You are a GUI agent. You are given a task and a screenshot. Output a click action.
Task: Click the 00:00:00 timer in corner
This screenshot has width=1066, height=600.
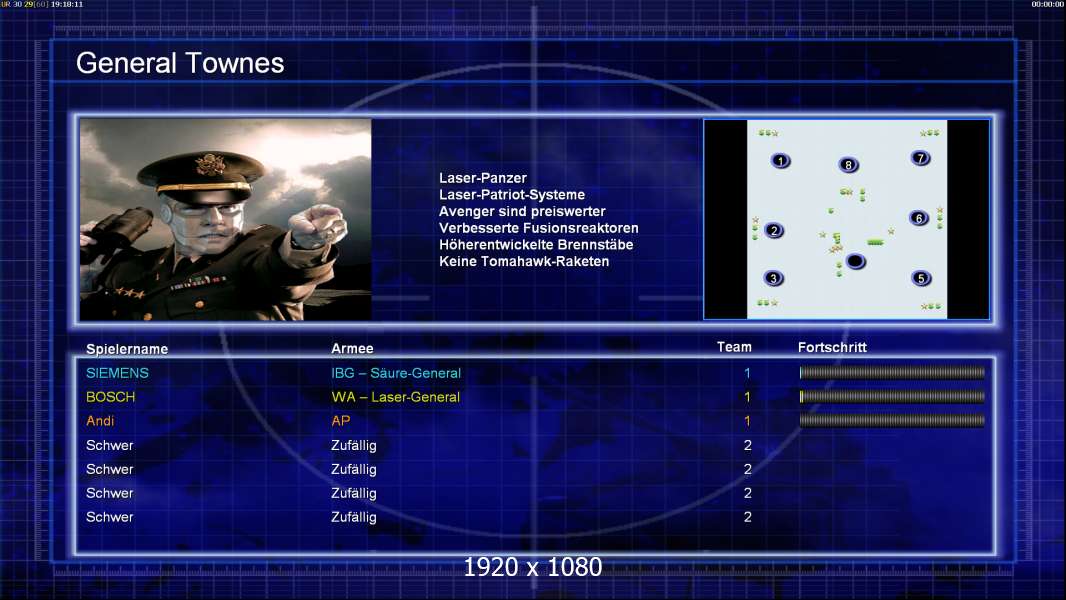[1048, 4]
